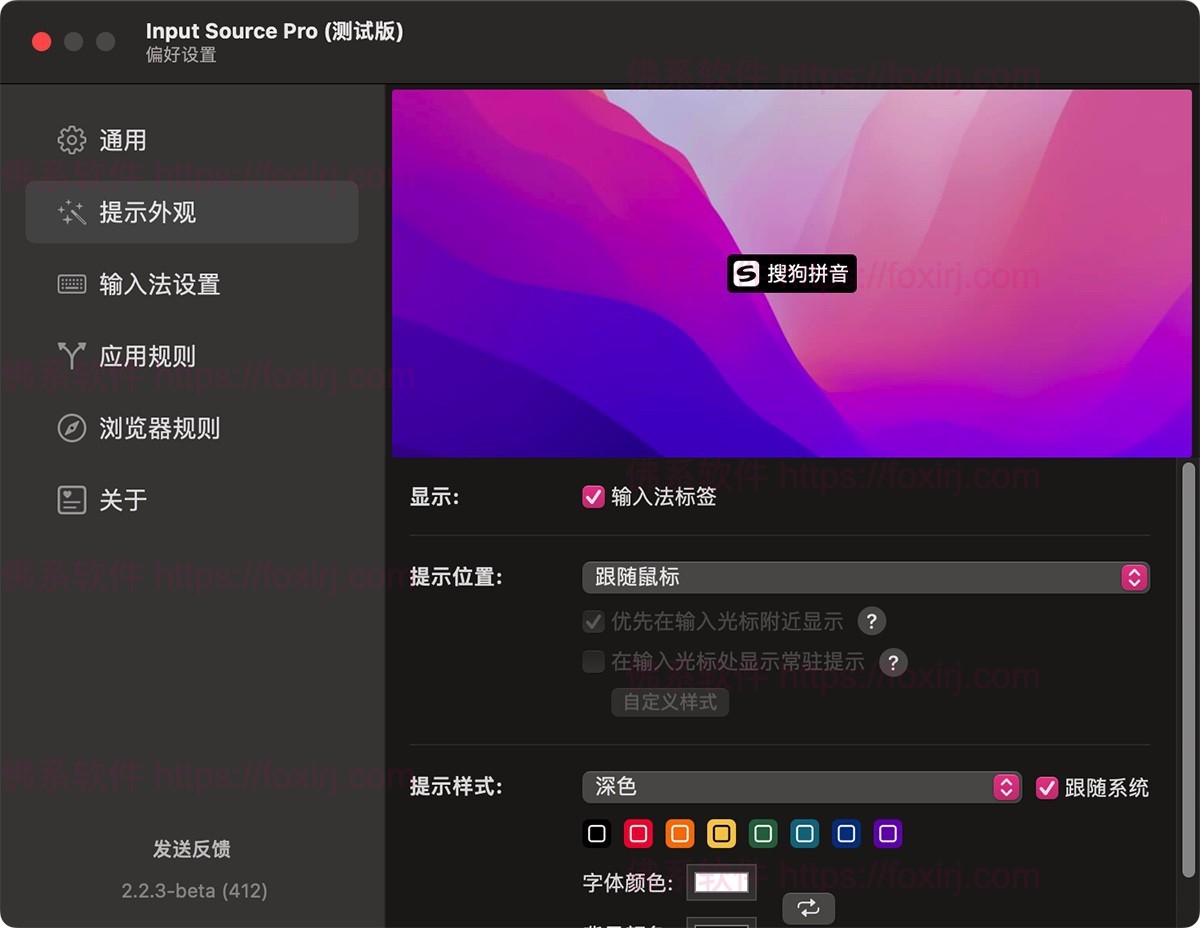
Task: Toggle the 跟随系统 checkbox
Action: tap(1046, 787)
